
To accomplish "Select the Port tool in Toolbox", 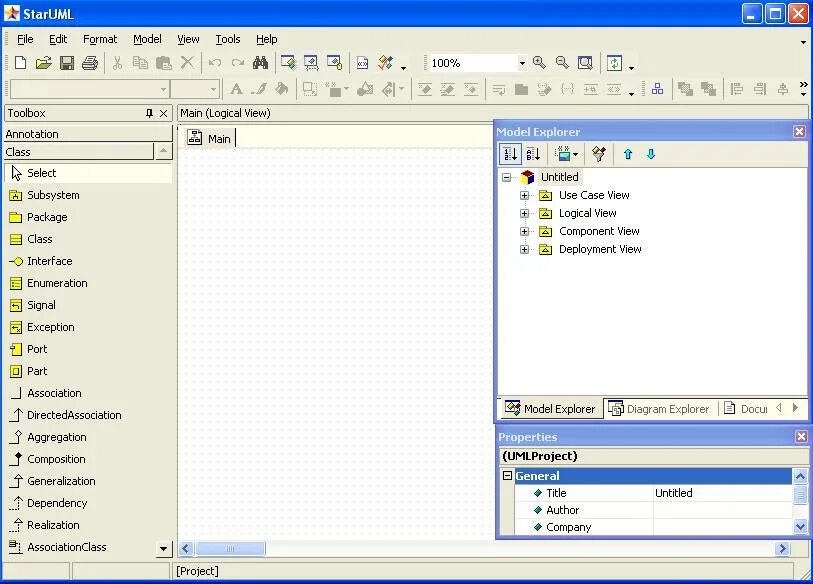I will click(x=29, y=349).
